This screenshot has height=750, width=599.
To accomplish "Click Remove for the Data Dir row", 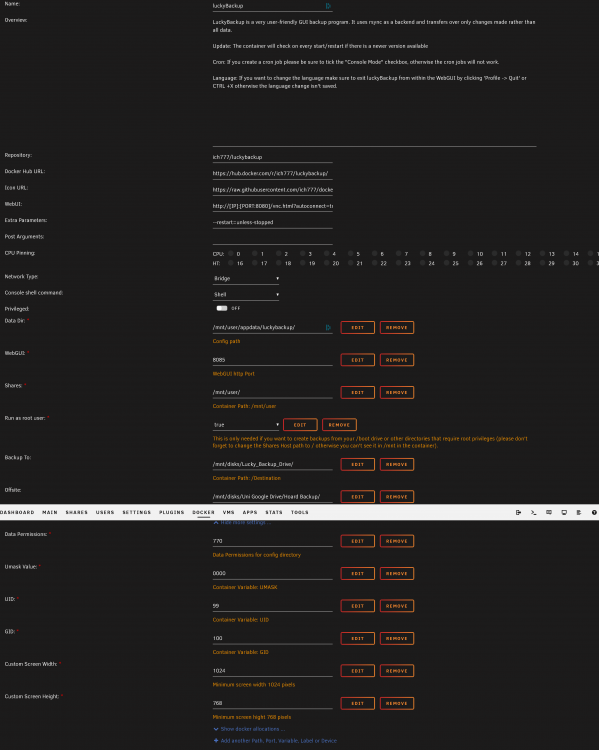I will (x=397, y=328).
